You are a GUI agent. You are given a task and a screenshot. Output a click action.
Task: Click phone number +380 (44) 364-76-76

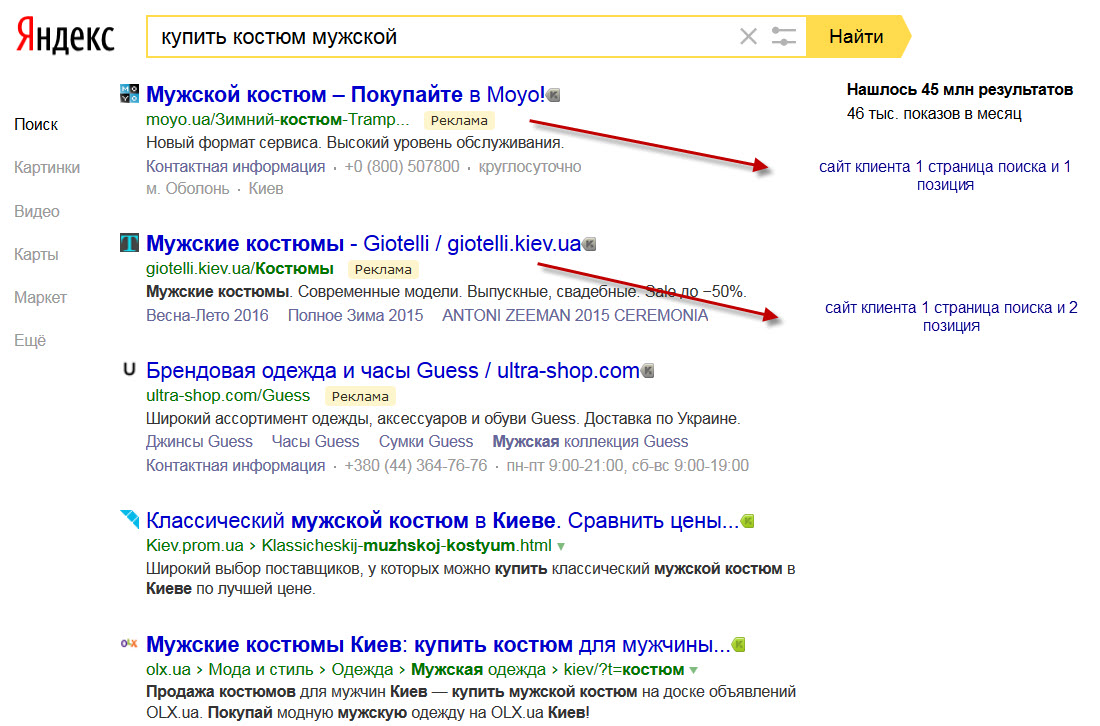point(415,466)
